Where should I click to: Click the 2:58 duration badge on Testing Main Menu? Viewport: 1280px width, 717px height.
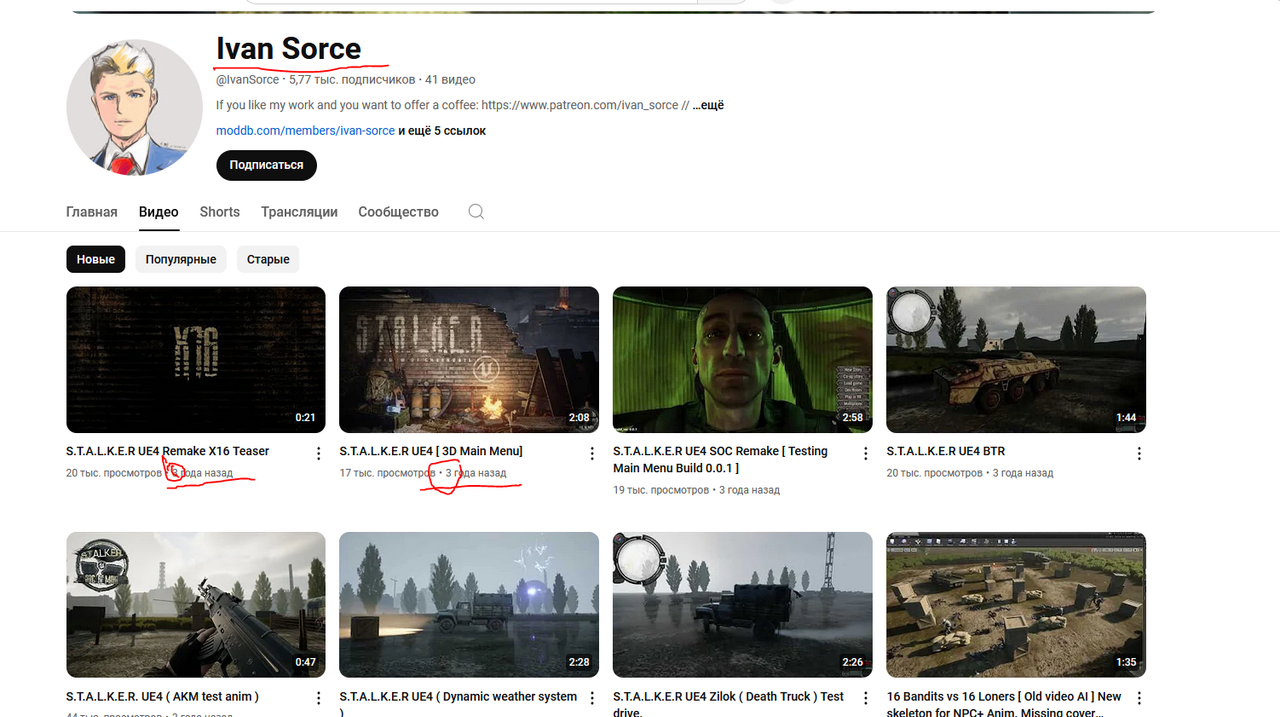click(x=852, y=418)
